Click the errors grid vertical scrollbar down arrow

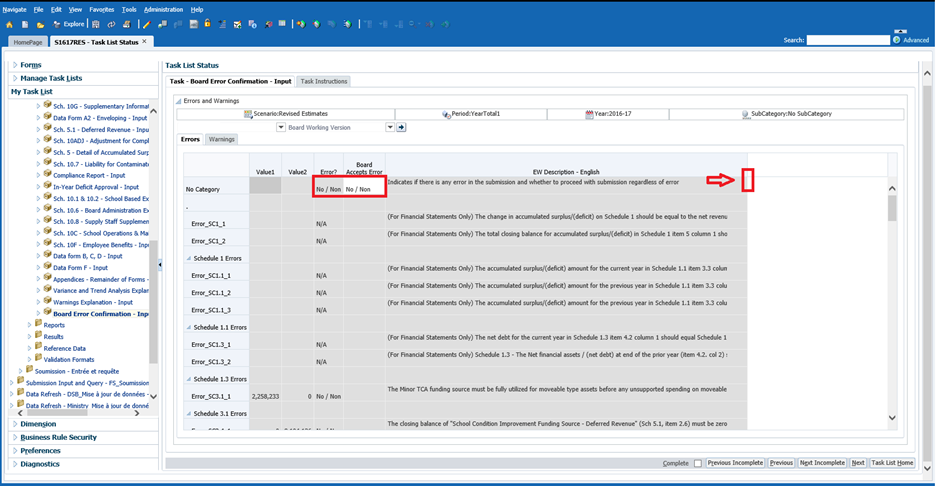pos(892,417)
